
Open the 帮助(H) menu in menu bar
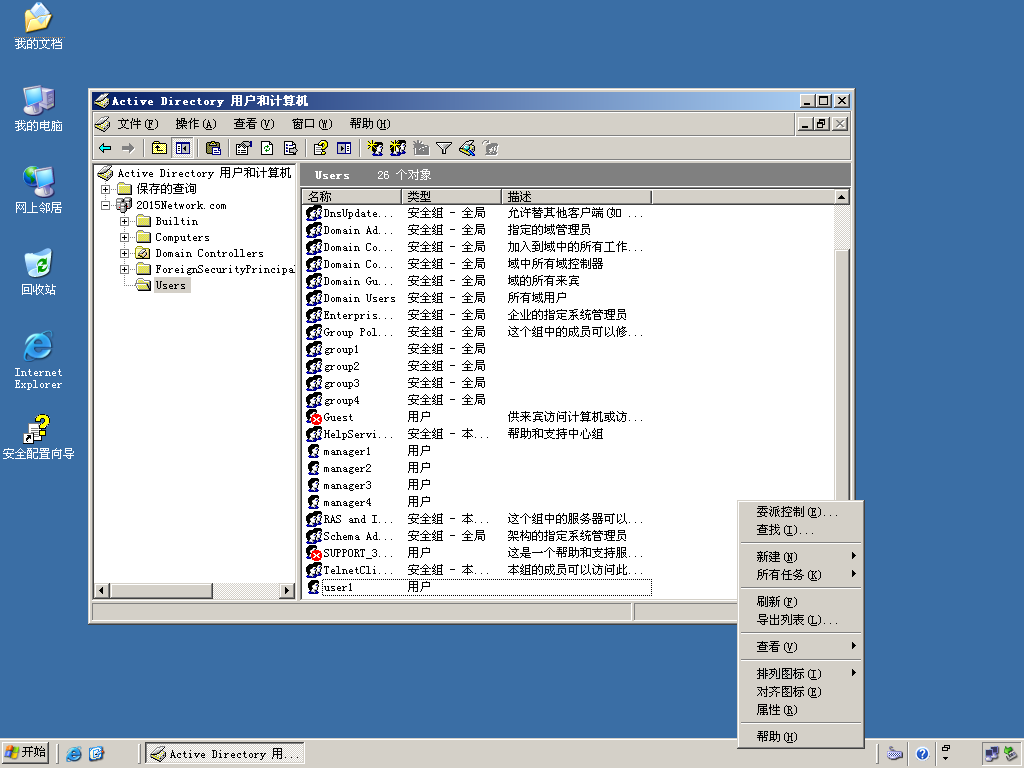370,123
